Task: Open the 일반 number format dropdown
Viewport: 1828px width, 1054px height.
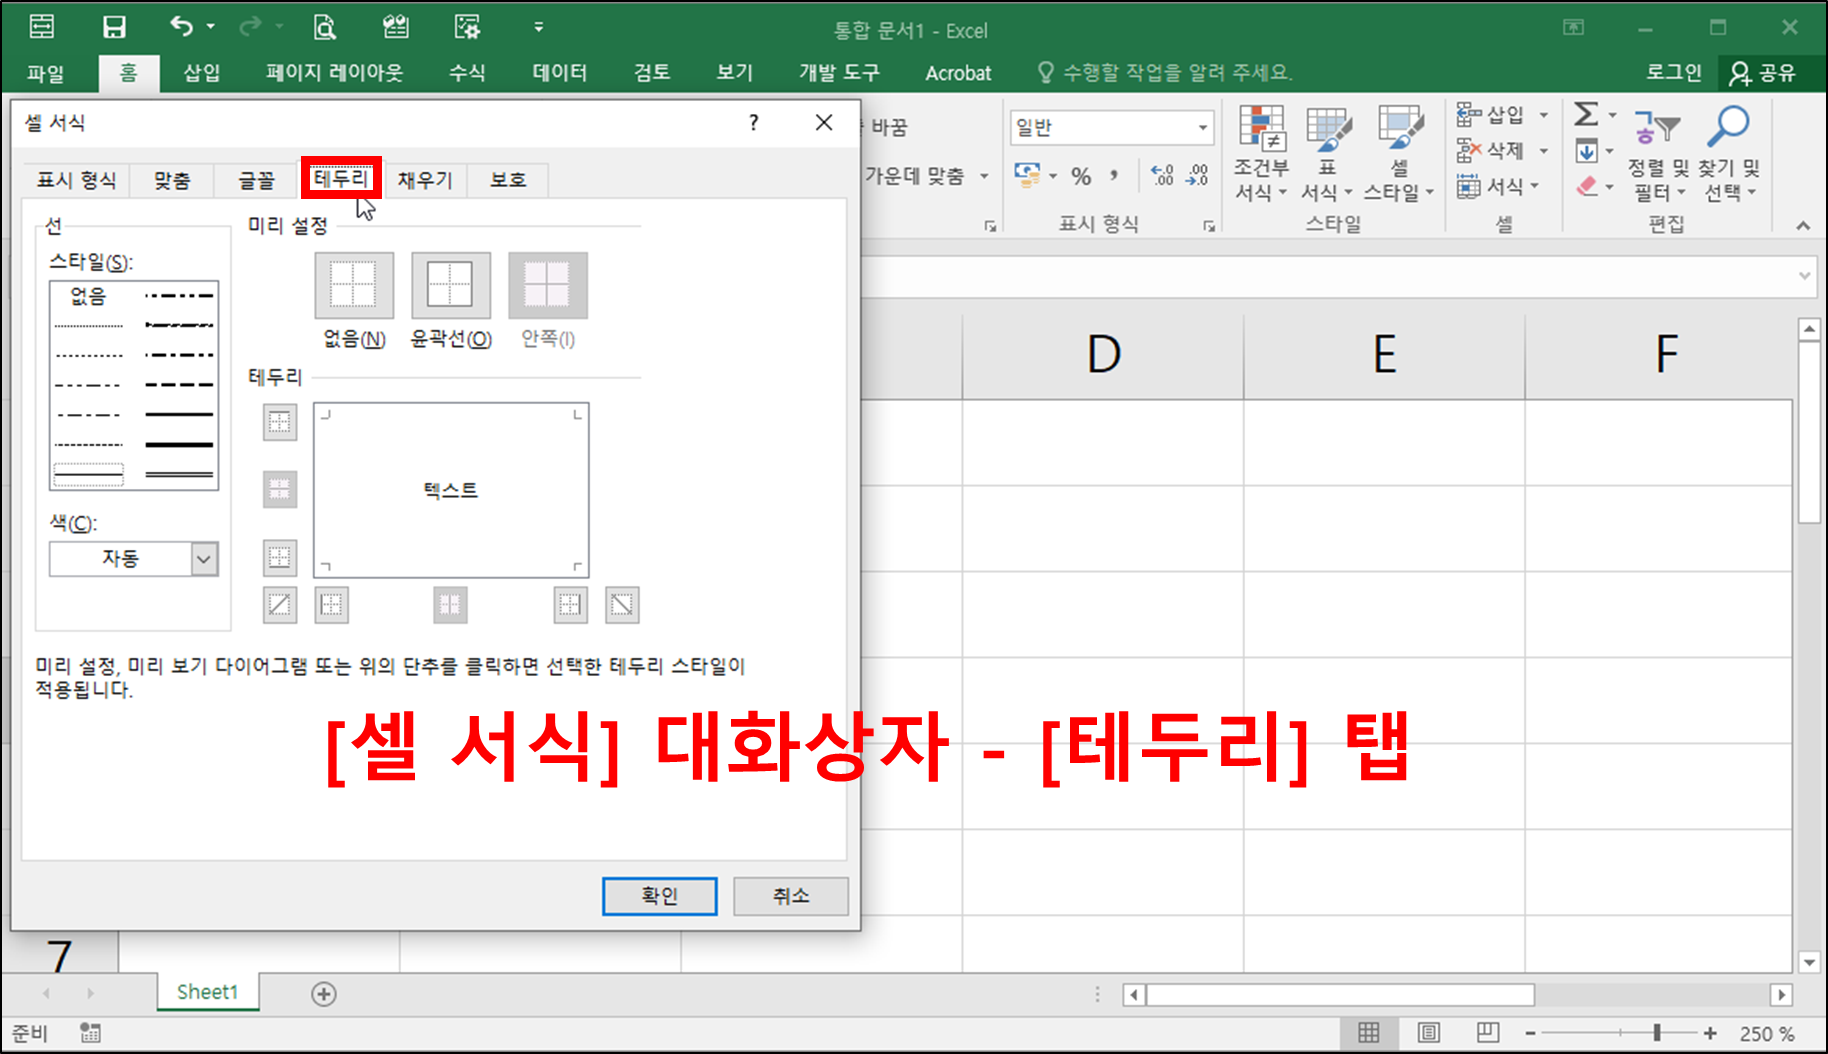Action: [x=1203, y=127]
